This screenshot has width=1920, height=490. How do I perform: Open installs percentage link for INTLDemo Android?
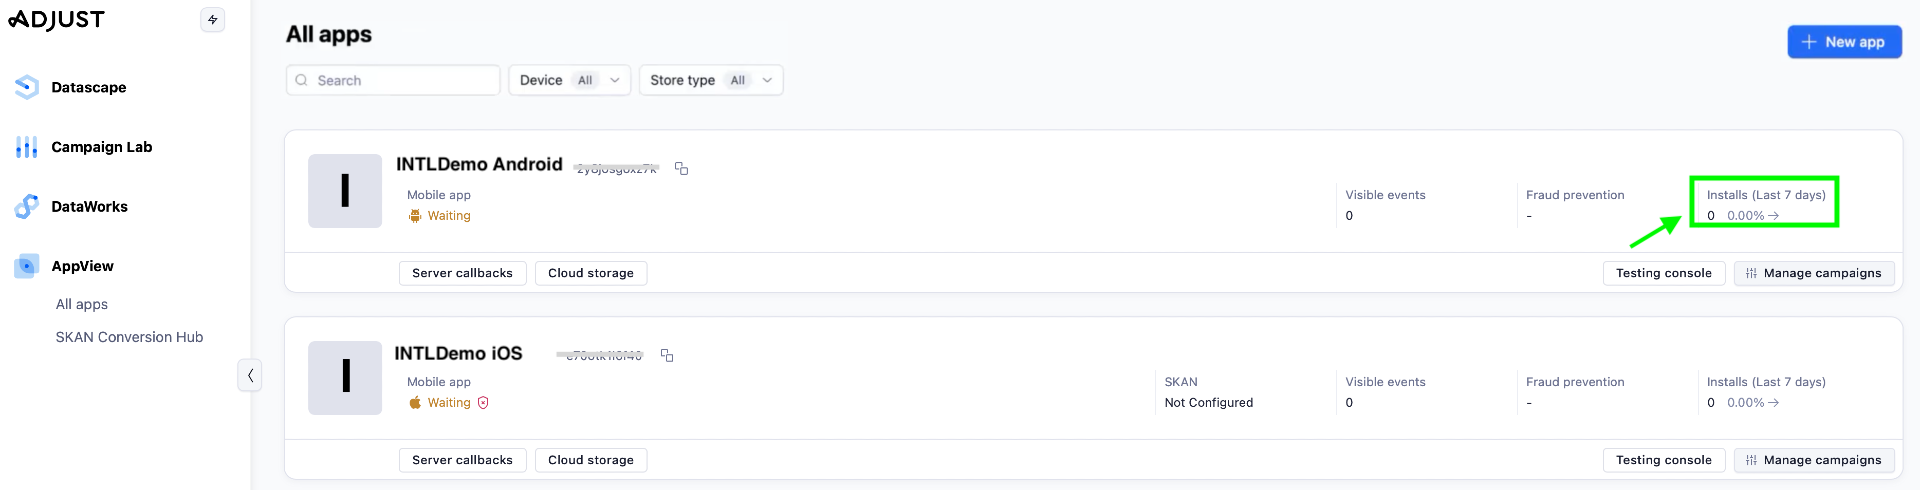[x=1752, y=216]
